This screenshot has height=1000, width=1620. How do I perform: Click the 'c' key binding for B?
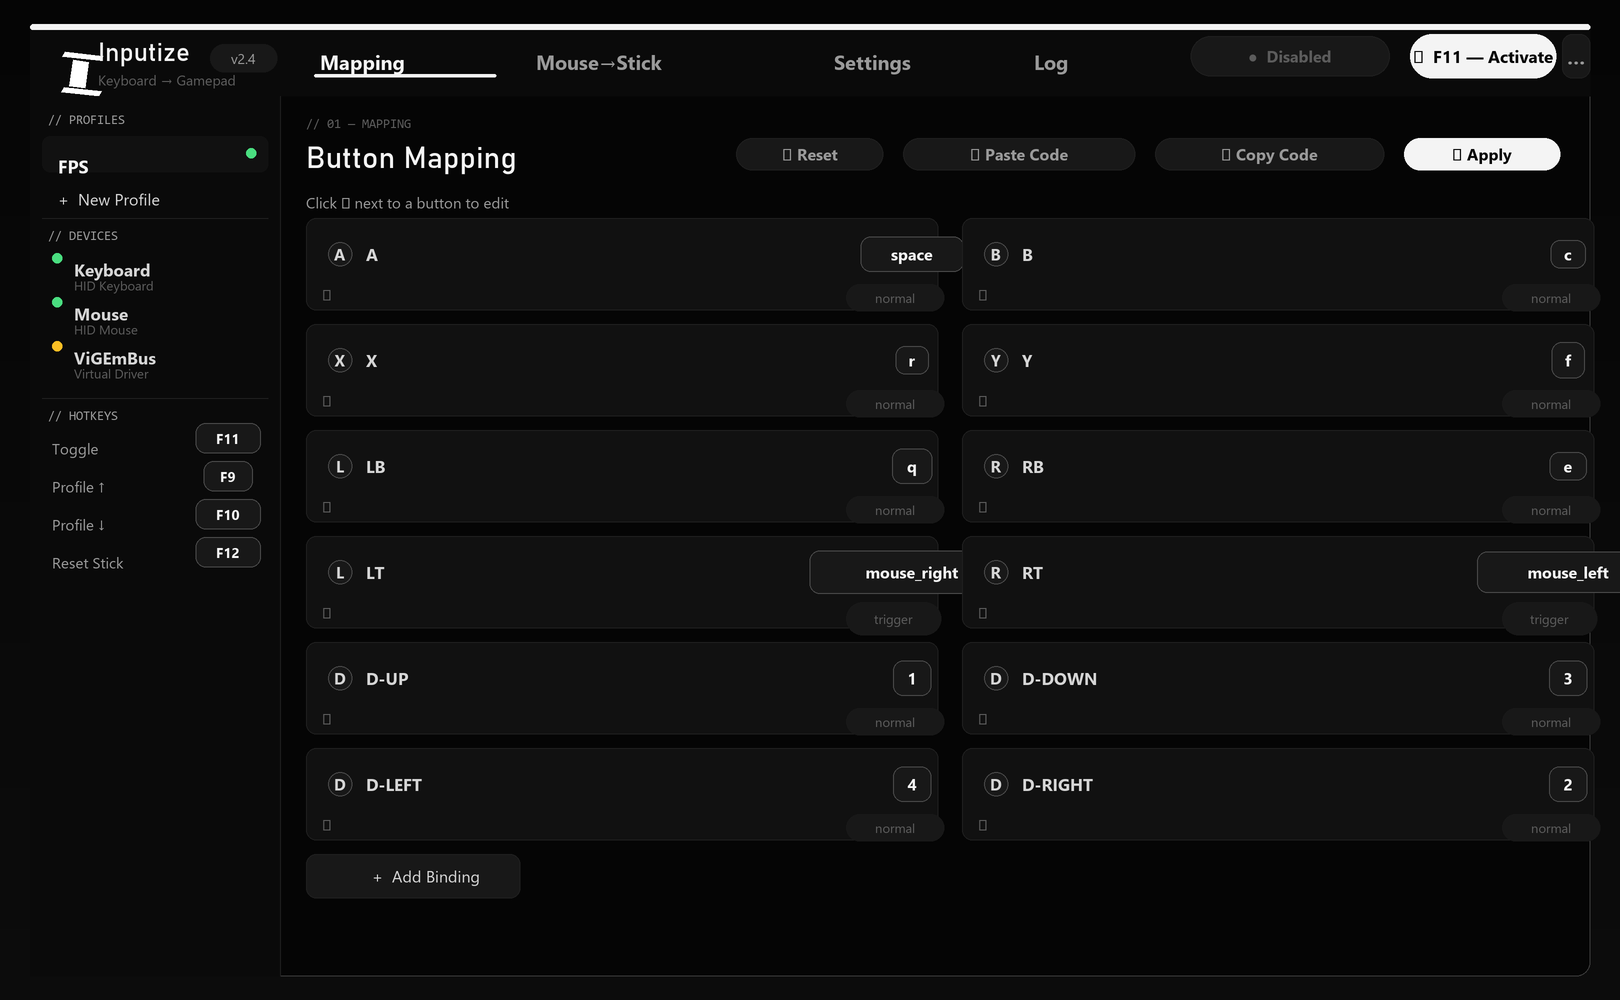1568,255
